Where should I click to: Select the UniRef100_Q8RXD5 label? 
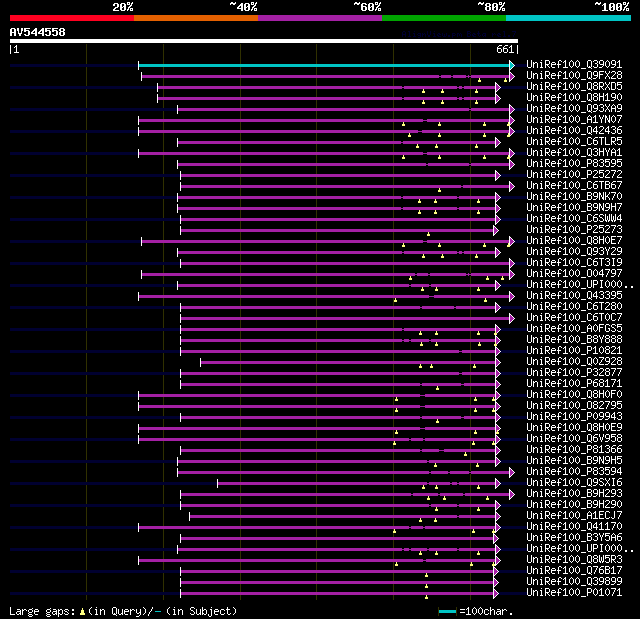pos(574,87)
